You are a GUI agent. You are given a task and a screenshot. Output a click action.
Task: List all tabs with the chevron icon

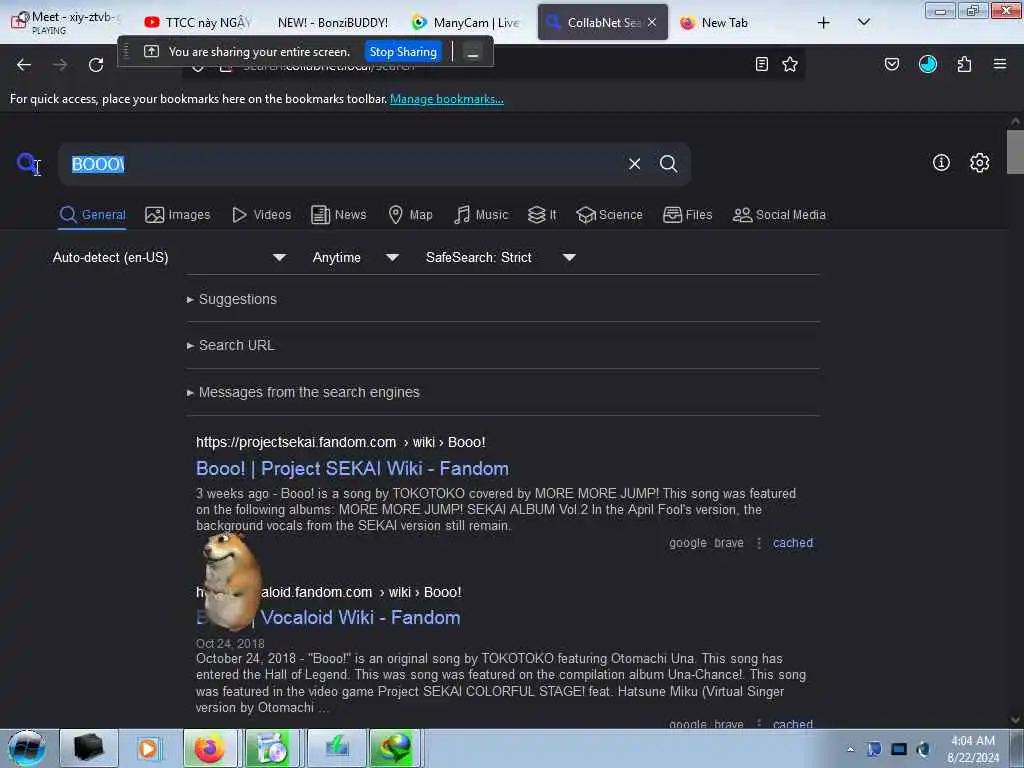tap(864, 22)
